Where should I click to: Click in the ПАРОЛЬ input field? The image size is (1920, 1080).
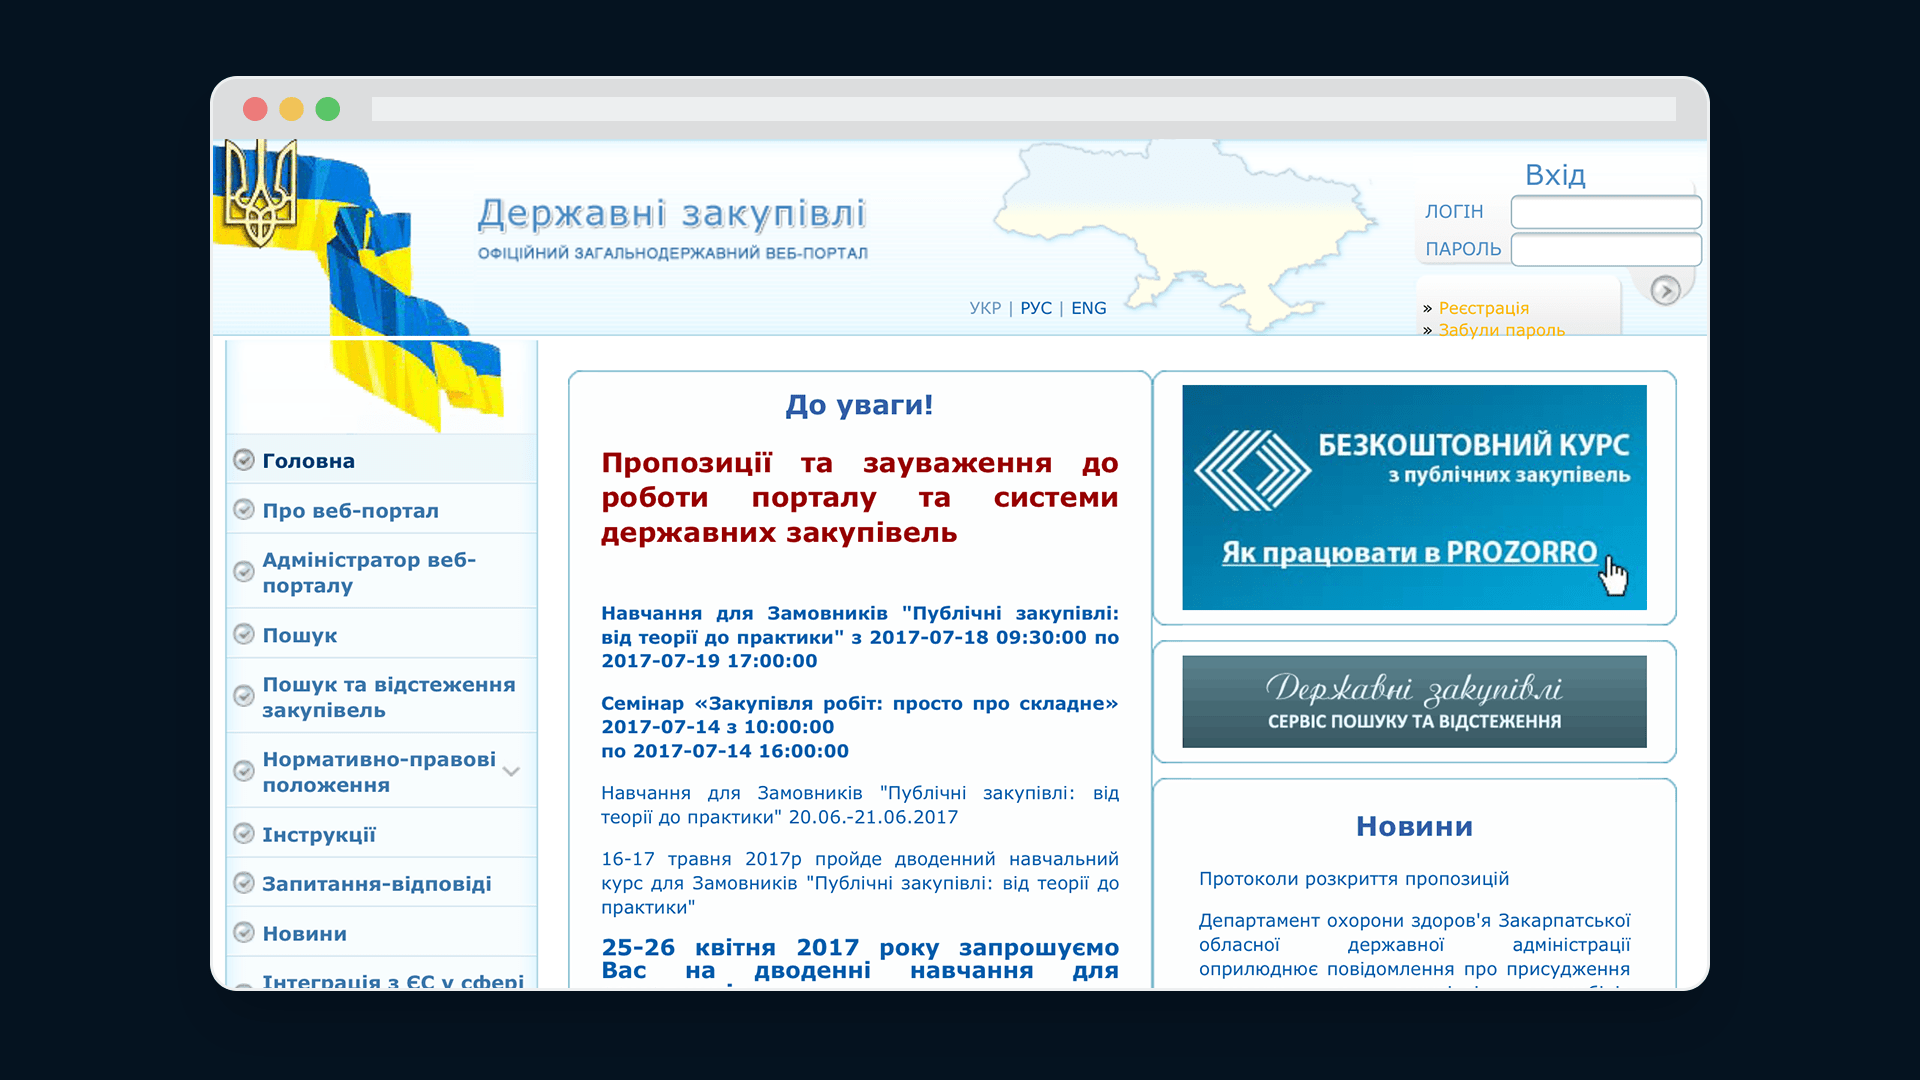pos(1605,249)
